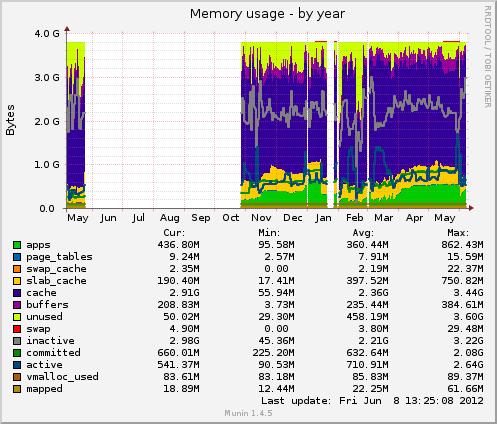497x424 pixels.
Task: Click the chart title 'Memory usage - by year'
Action: pos(267,14)
